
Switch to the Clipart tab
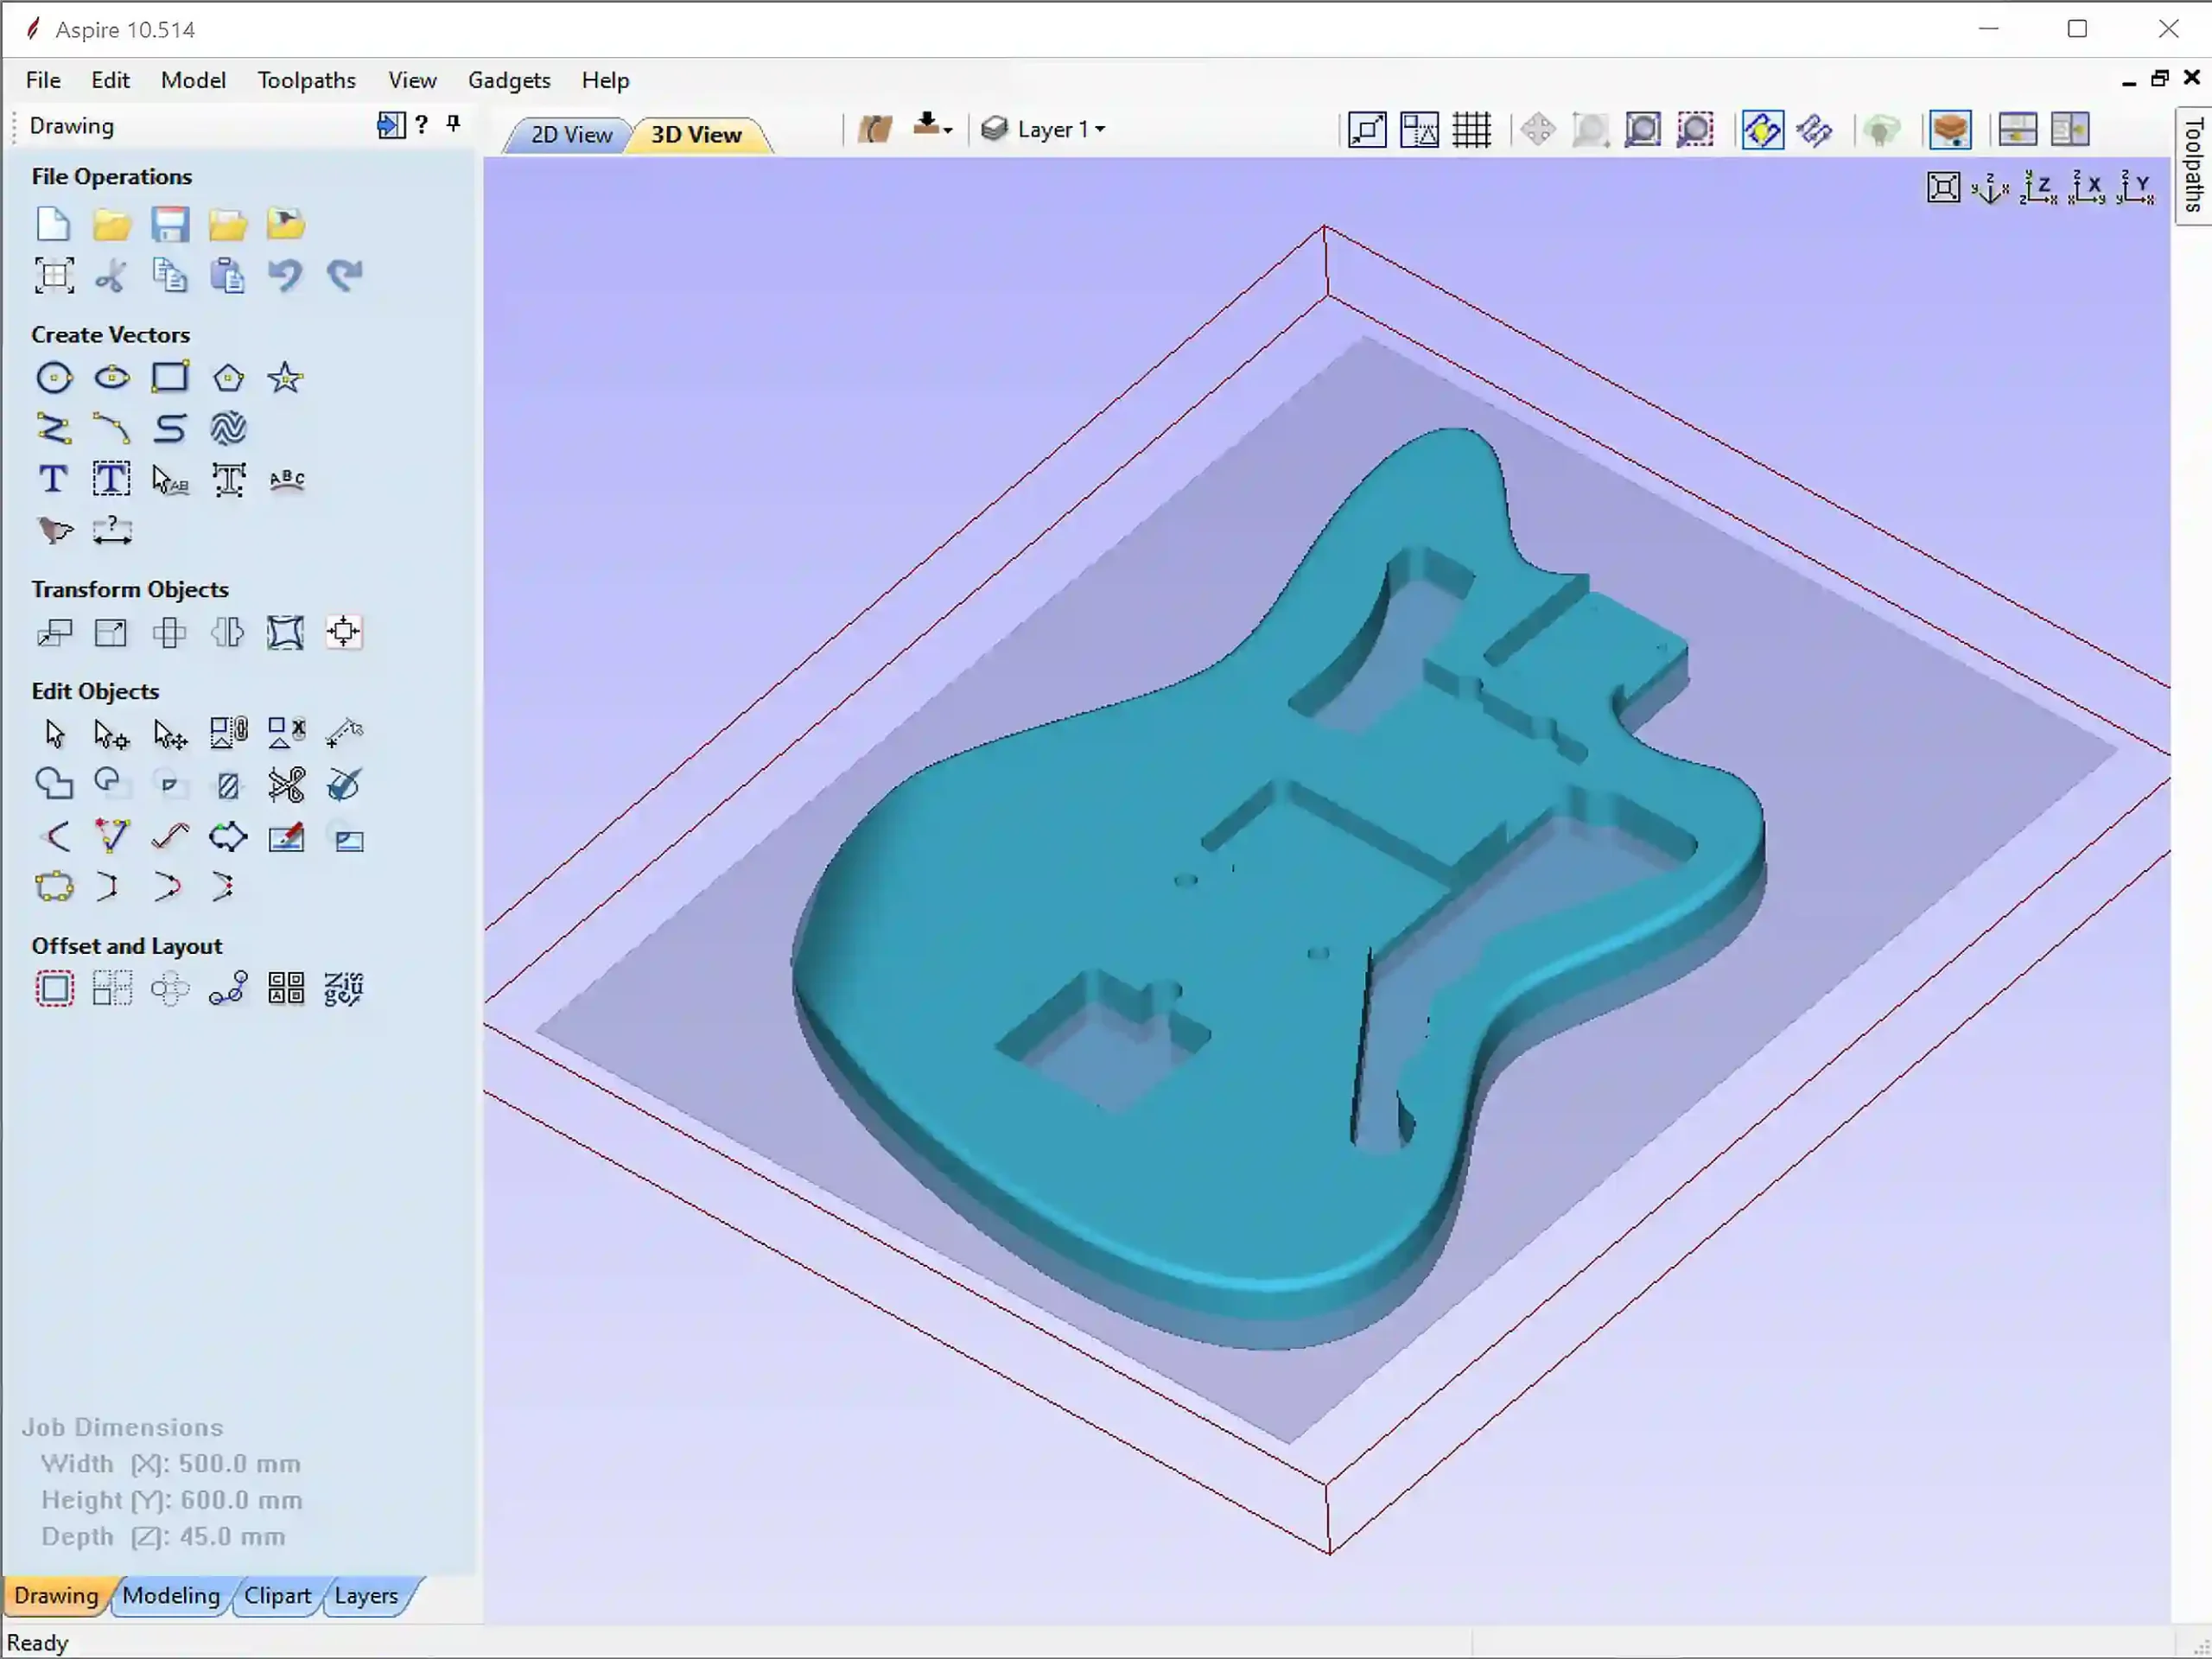click(x=277, y=1595)
